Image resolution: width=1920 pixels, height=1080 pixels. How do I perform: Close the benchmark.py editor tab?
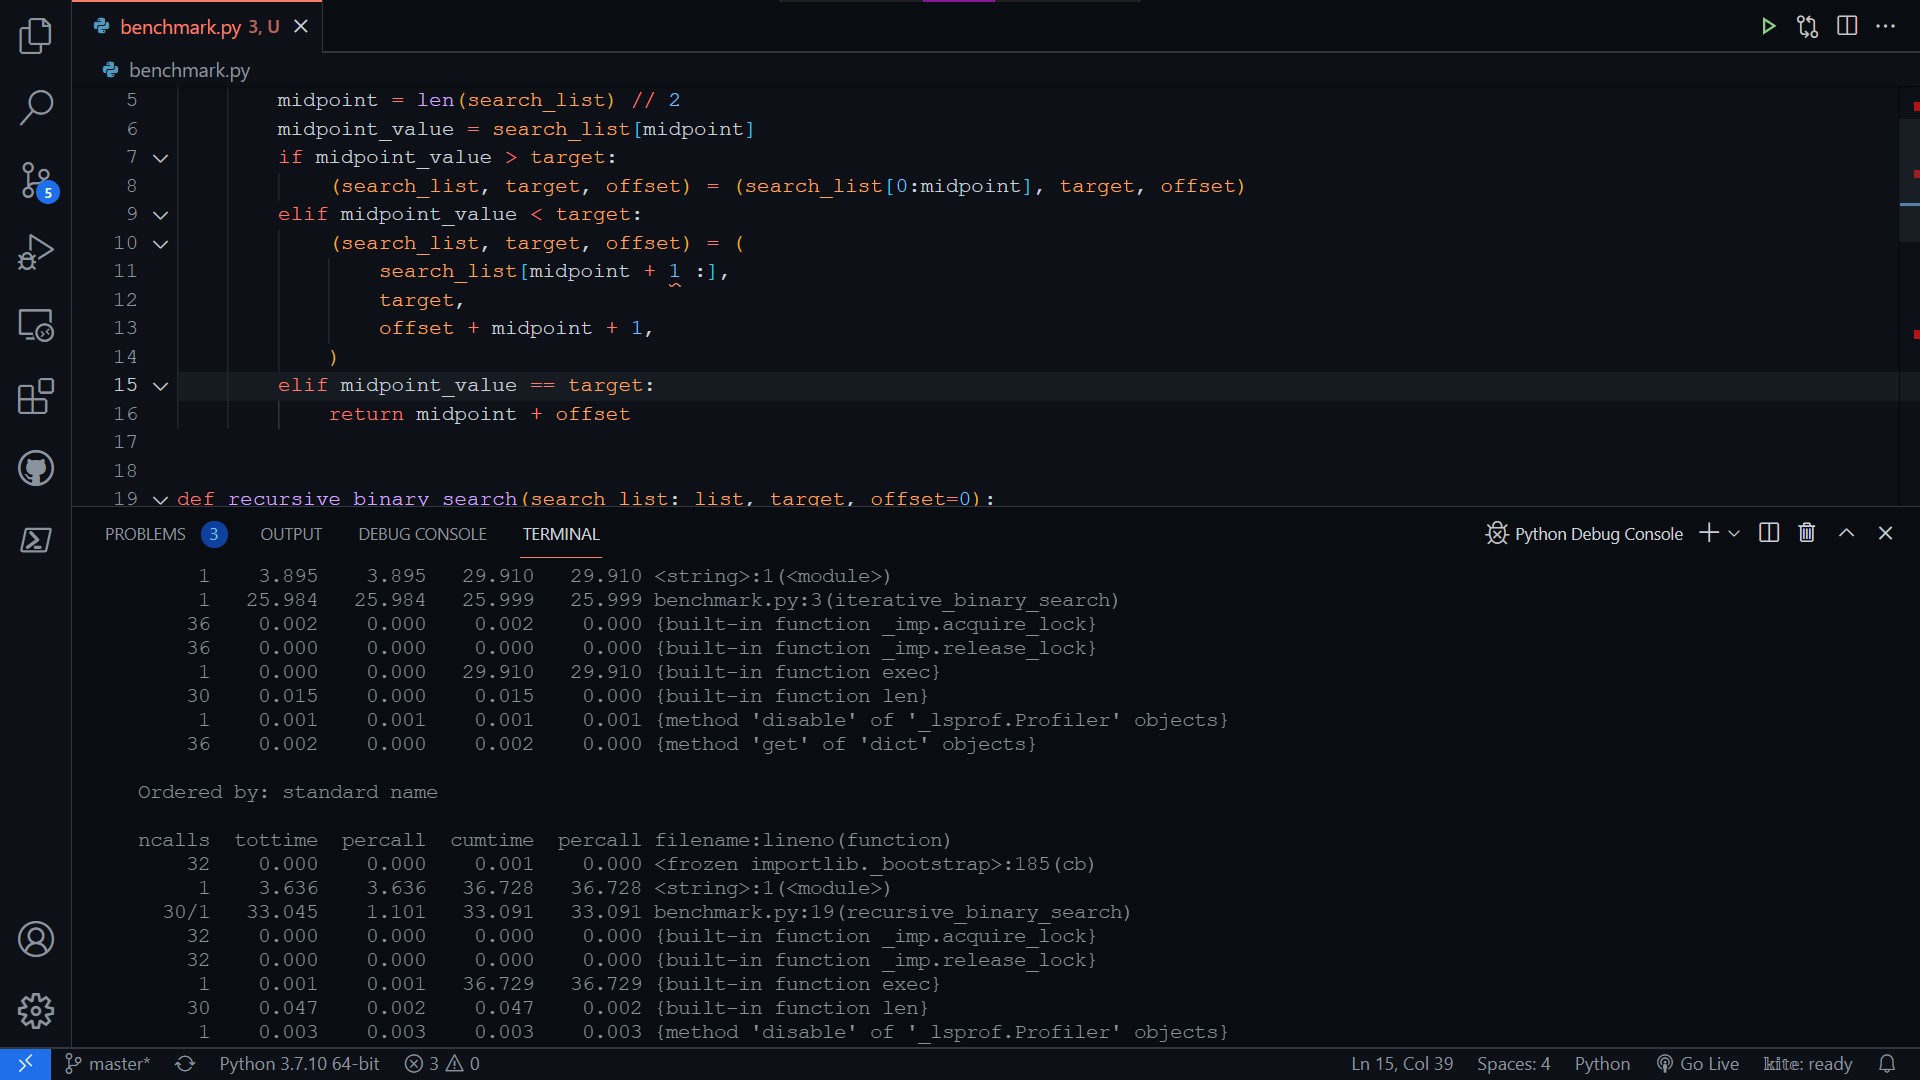pos(301,27)
